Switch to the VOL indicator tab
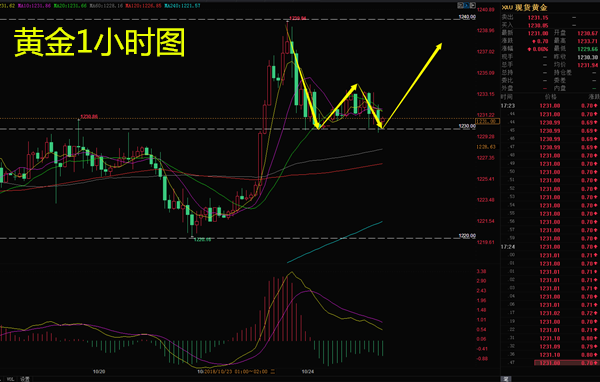The image size is (600, 382). coord(11,379)
